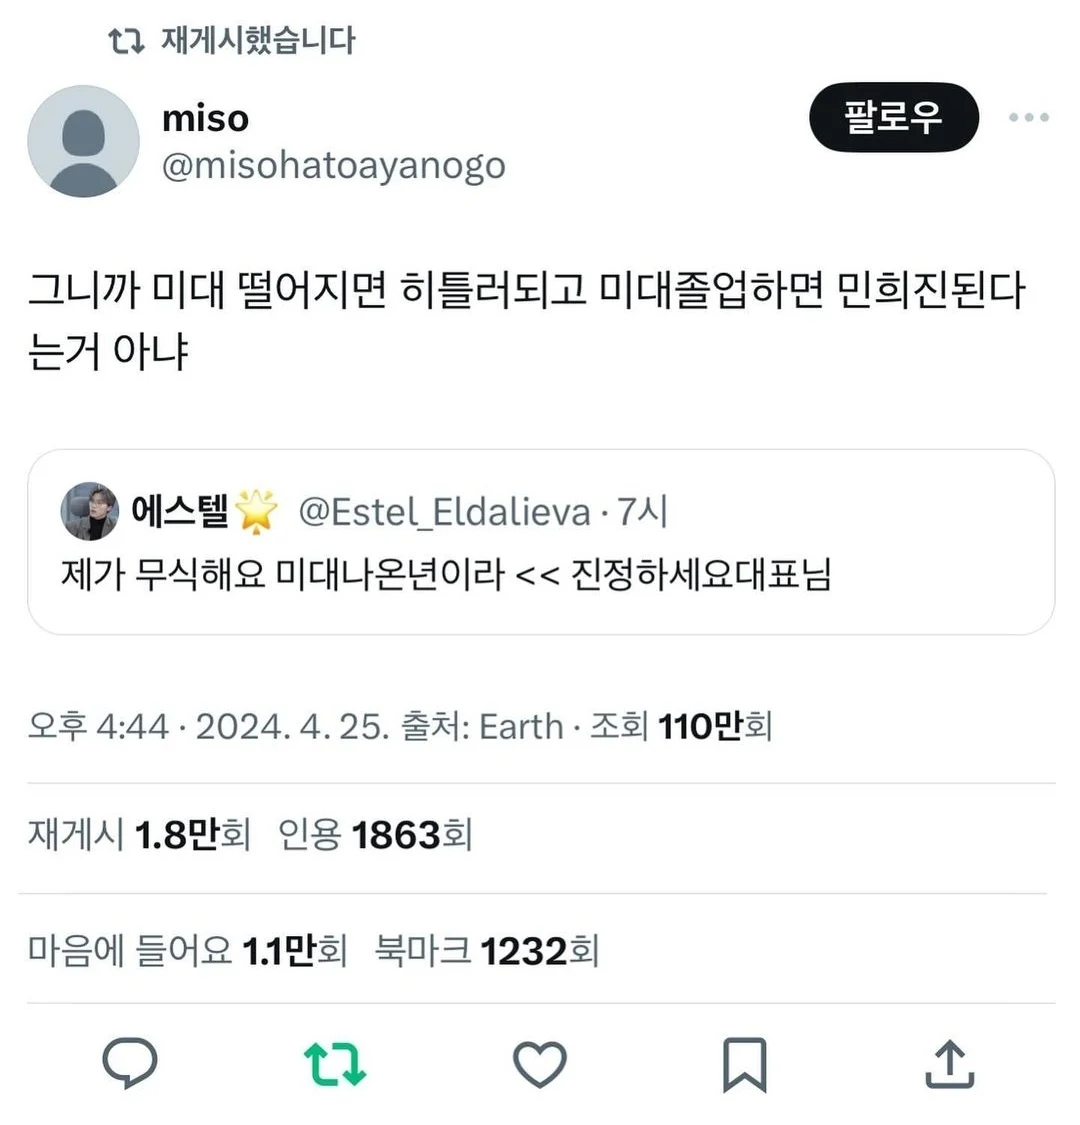The image size is (1080, 1125).
Task: Toggle the bookmark icon on this tweet
Action: 744,1064
